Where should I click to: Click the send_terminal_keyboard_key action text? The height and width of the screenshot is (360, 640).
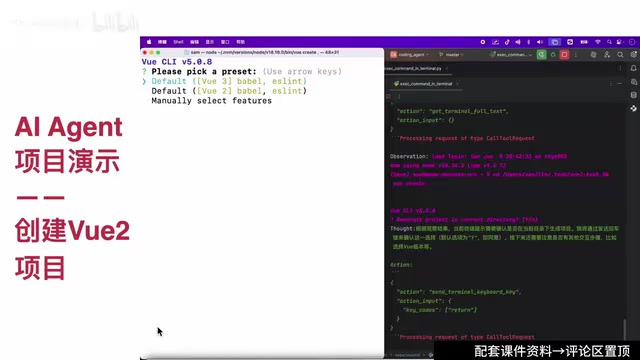click(475, 292)
